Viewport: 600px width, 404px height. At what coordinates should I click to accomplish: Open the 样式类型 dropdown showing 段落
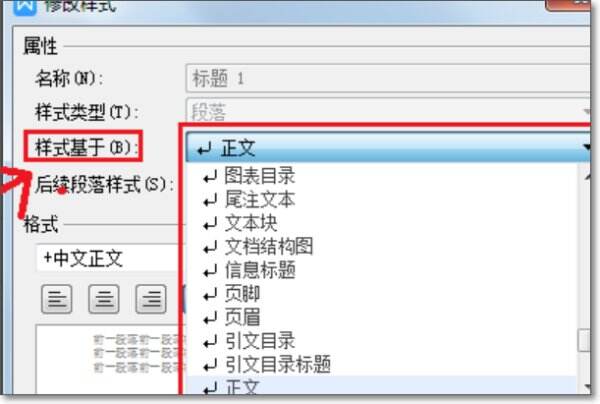[x=388, y=112]
